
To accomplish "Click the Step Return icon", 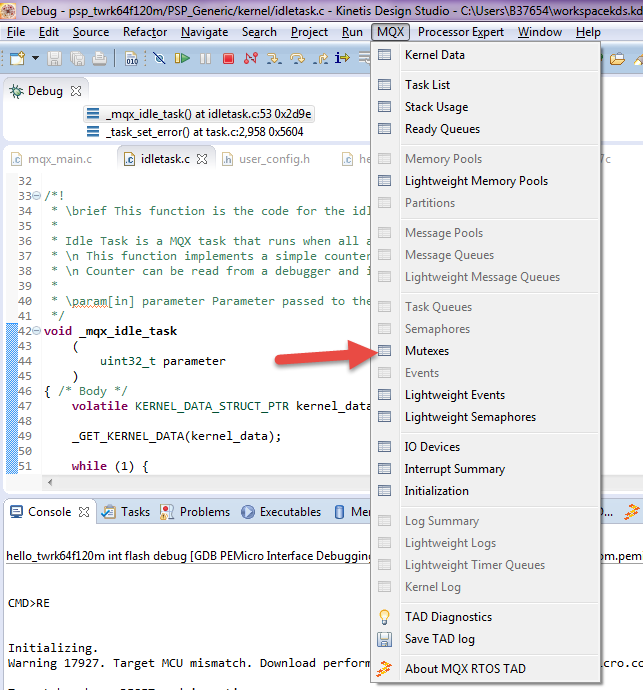I will 320,58.
